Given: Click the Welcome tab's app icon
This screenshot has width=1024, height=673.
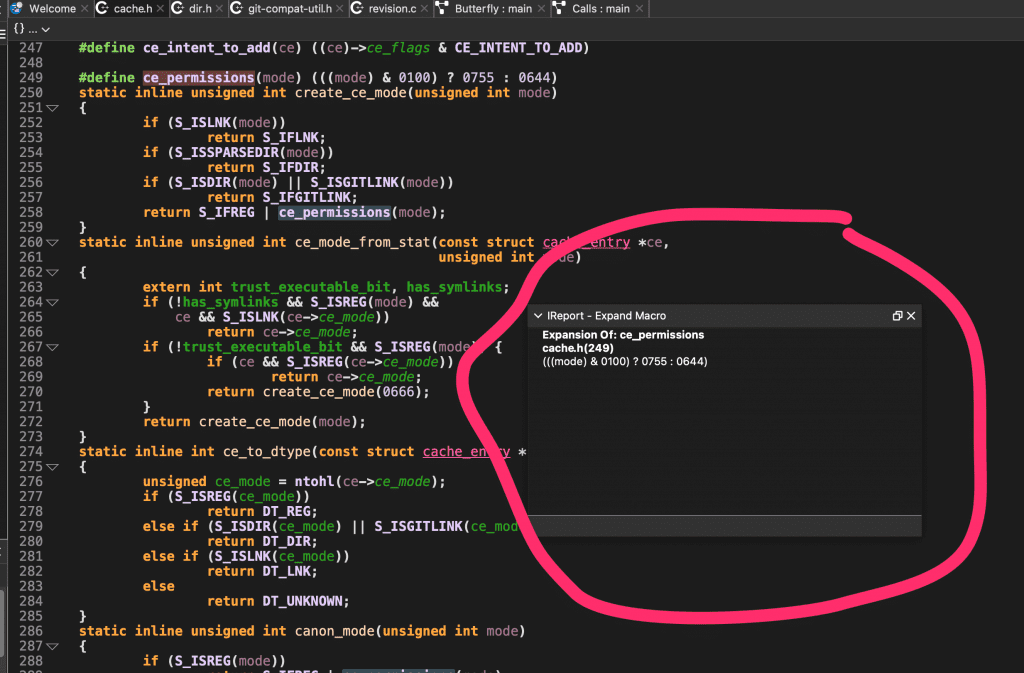Looking at the screenshot, I should [x=17, y=8].
